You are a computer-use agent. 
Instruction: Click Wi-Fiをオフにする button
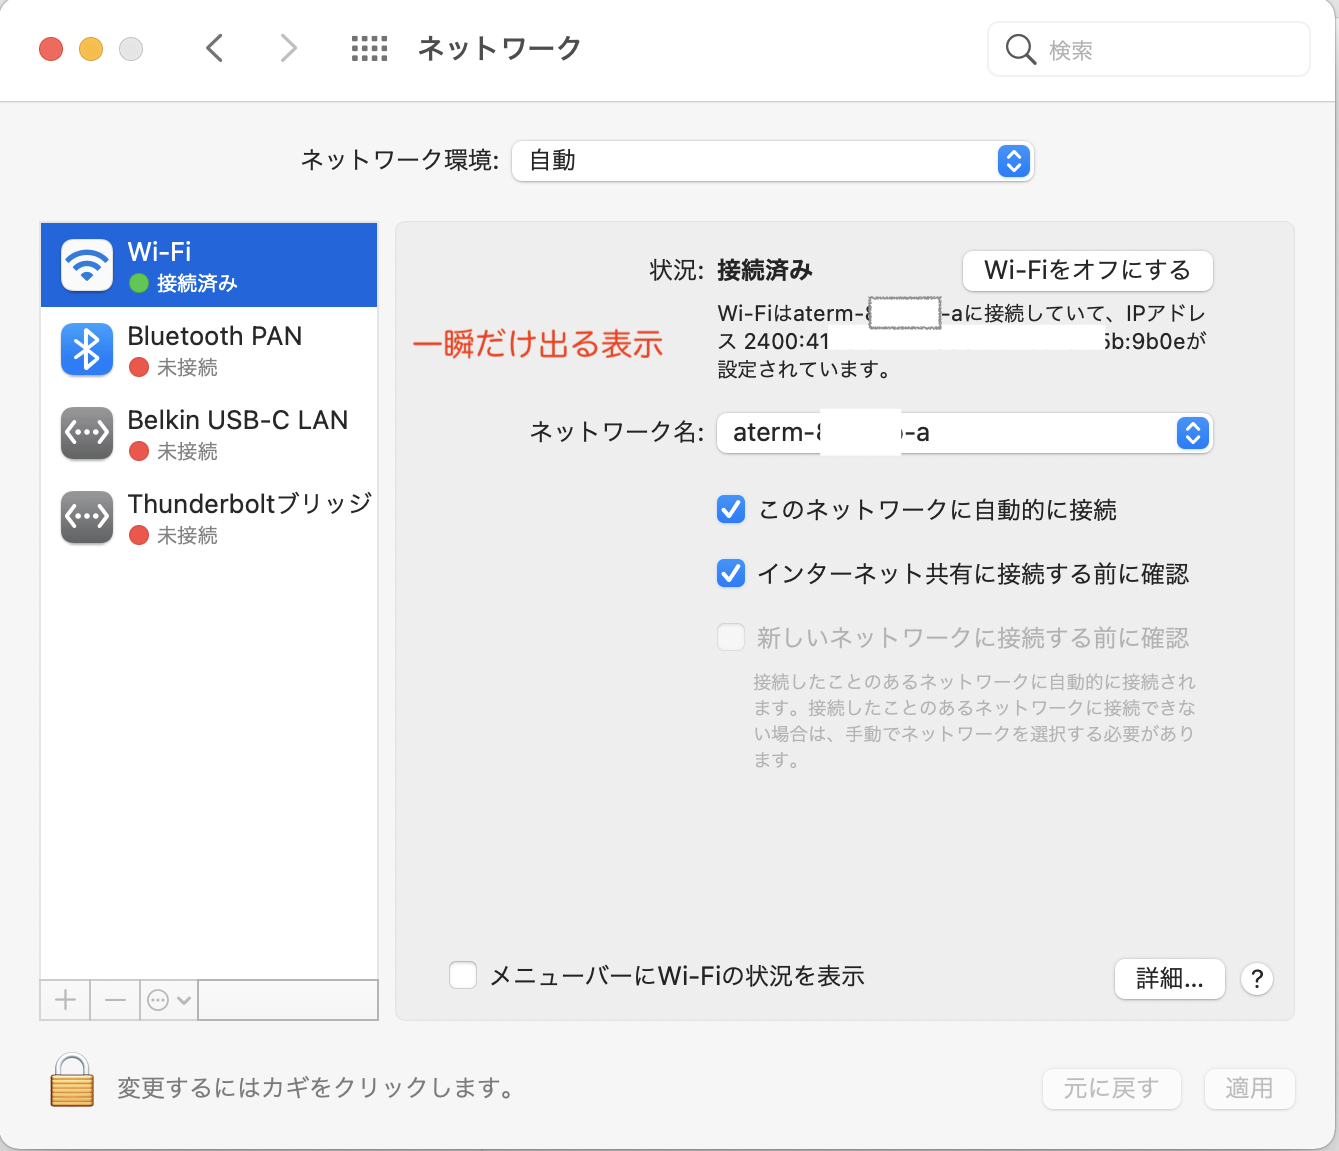point(1088,270)
